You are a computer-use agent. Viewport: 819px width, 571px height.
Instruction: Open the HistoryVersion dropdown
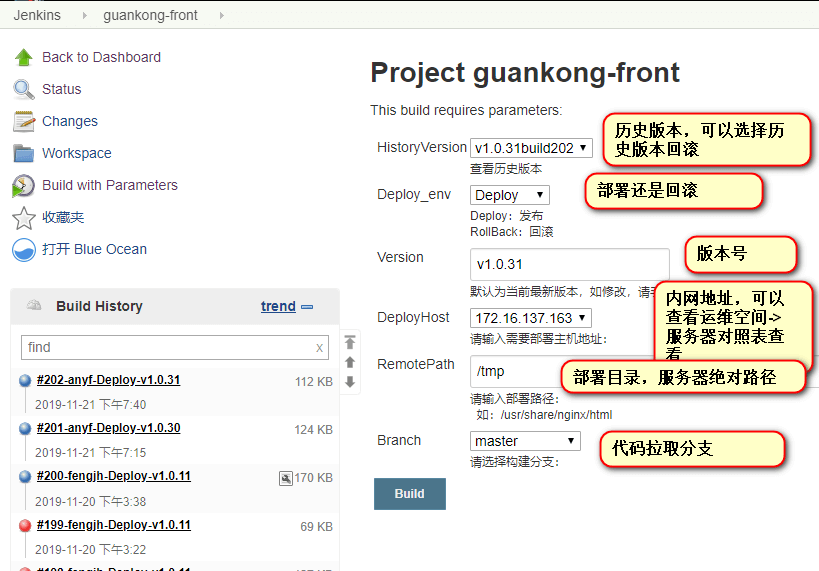531,148
